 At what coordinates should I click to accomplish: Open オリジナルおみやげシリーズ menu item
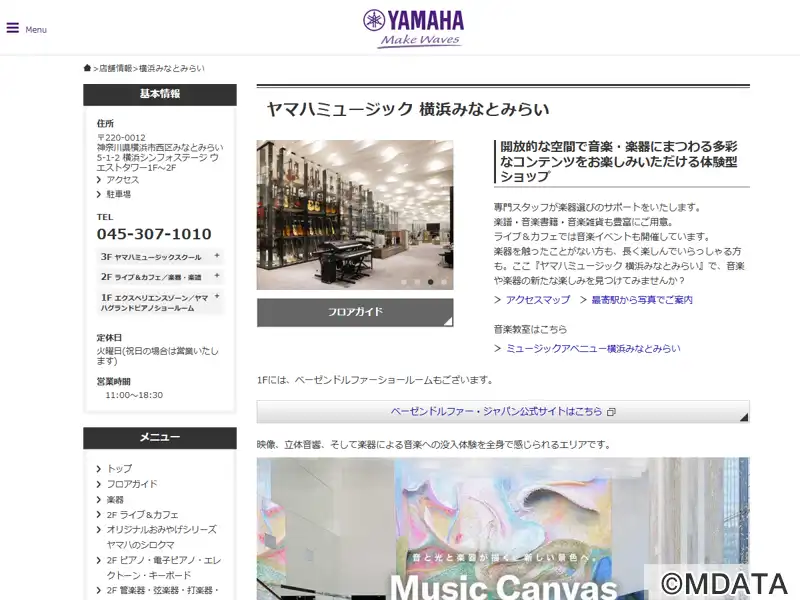click(x=161, y=537)
